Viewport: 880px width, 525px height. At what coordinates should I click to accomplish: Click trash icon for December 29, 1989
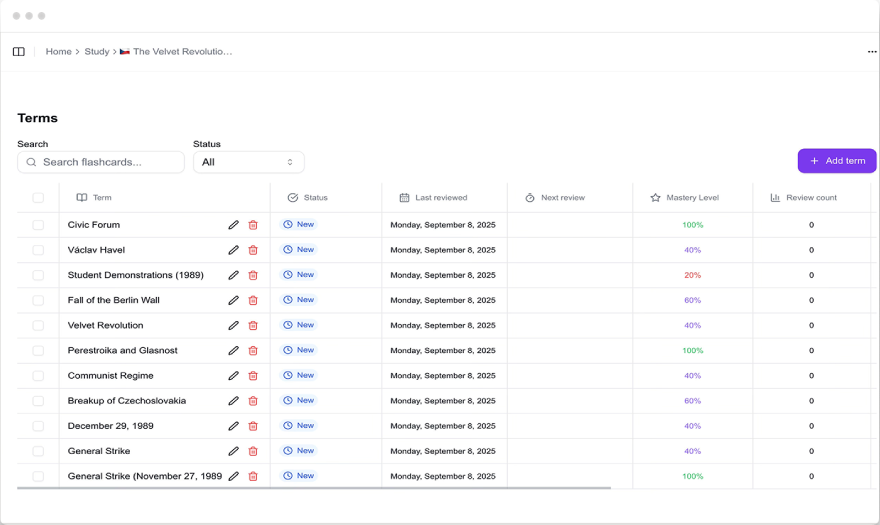tap(253, 426)
